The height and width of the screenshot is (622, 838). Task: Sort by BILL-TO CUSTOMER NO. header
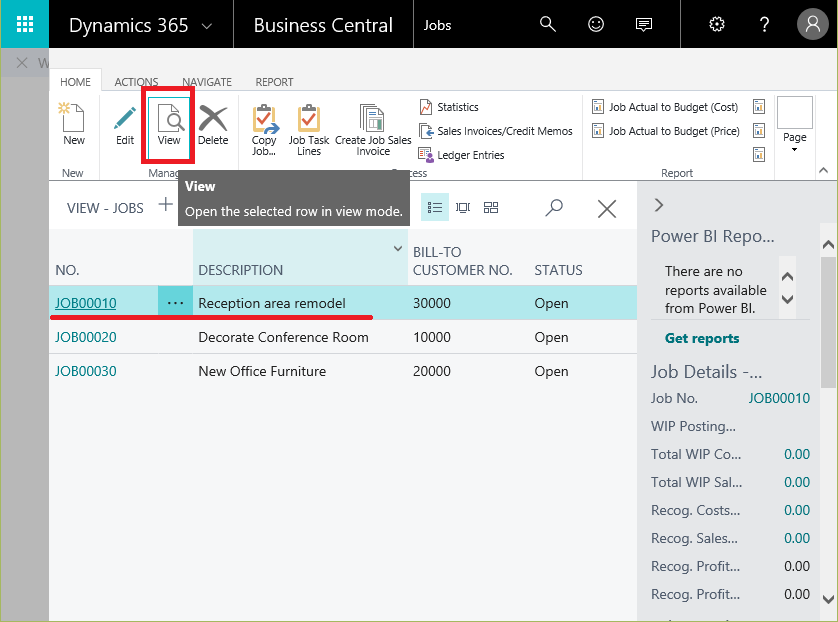(x=462, y=261)
